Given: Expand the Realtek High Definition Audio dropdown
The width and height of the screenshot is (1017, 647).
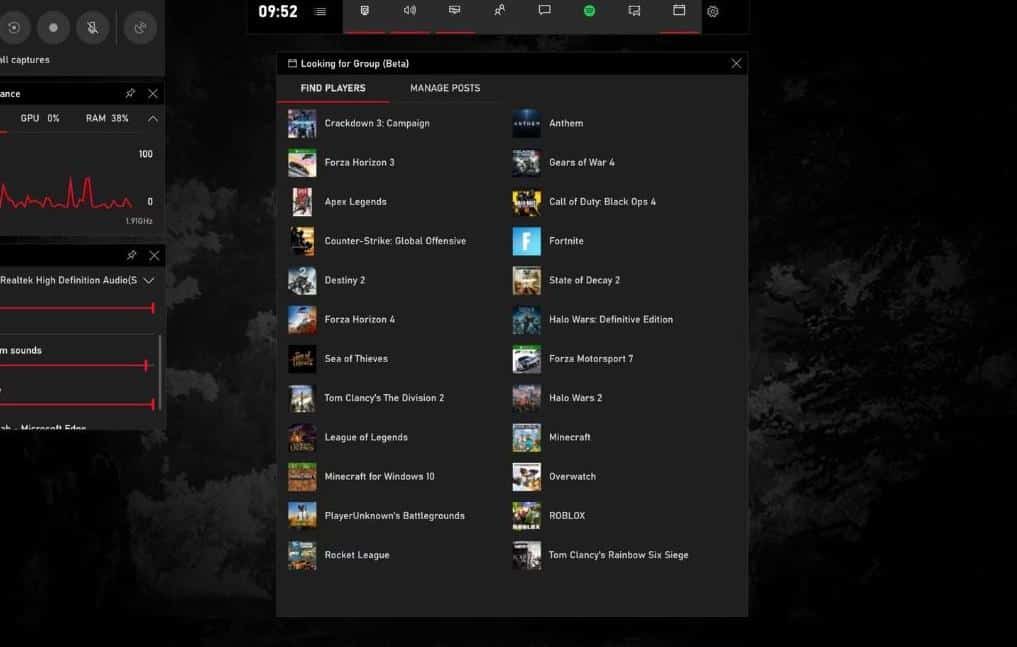Looking at the screenshot, I should (x=149, y=281).
